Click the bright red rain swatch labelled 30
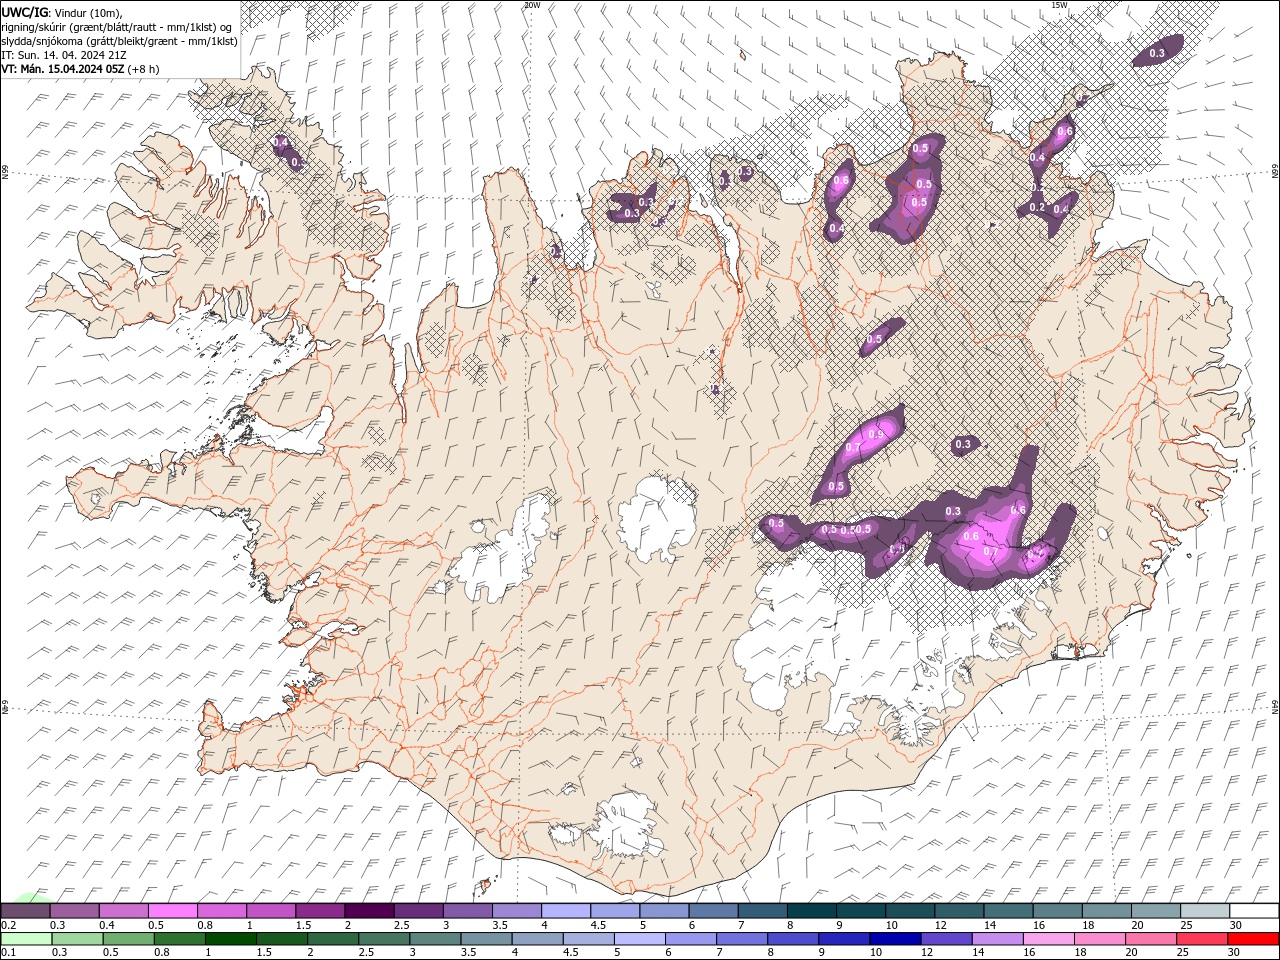Image resolution: width=1280 pixels, height=960 pixels. point(1253,939)
